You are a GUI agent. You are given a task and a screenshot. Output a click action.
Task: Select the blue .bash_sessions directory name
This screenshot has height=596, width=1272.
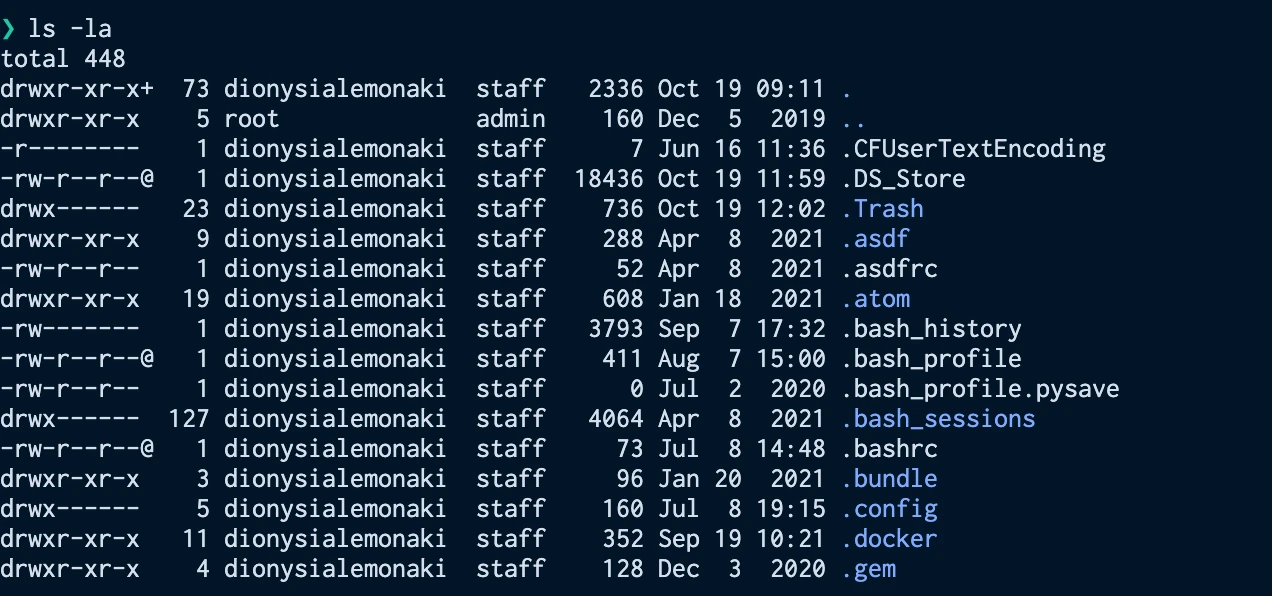pos(938,419)
